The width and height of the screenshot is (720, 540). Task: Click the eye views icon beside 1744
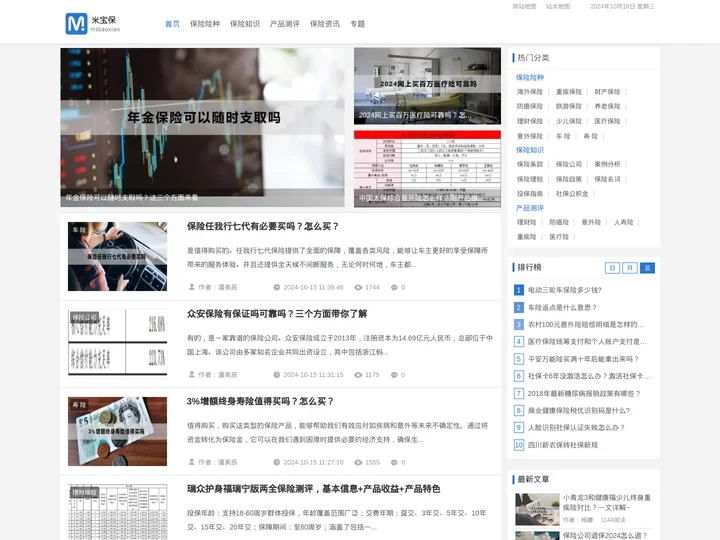(358, 287)
